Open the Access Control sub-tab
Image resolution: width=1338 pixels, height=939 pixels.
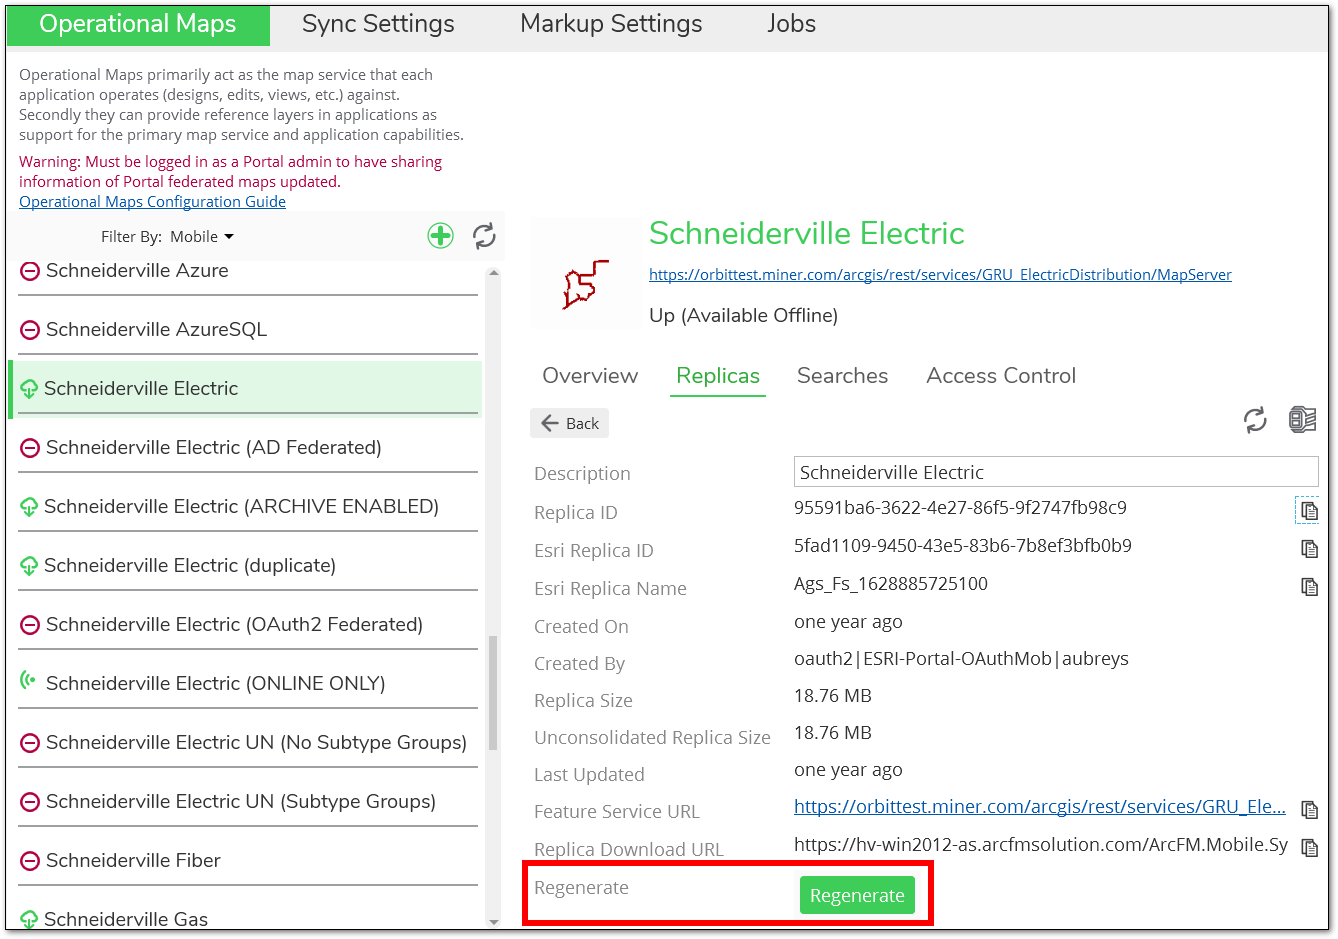[1001, 376]
